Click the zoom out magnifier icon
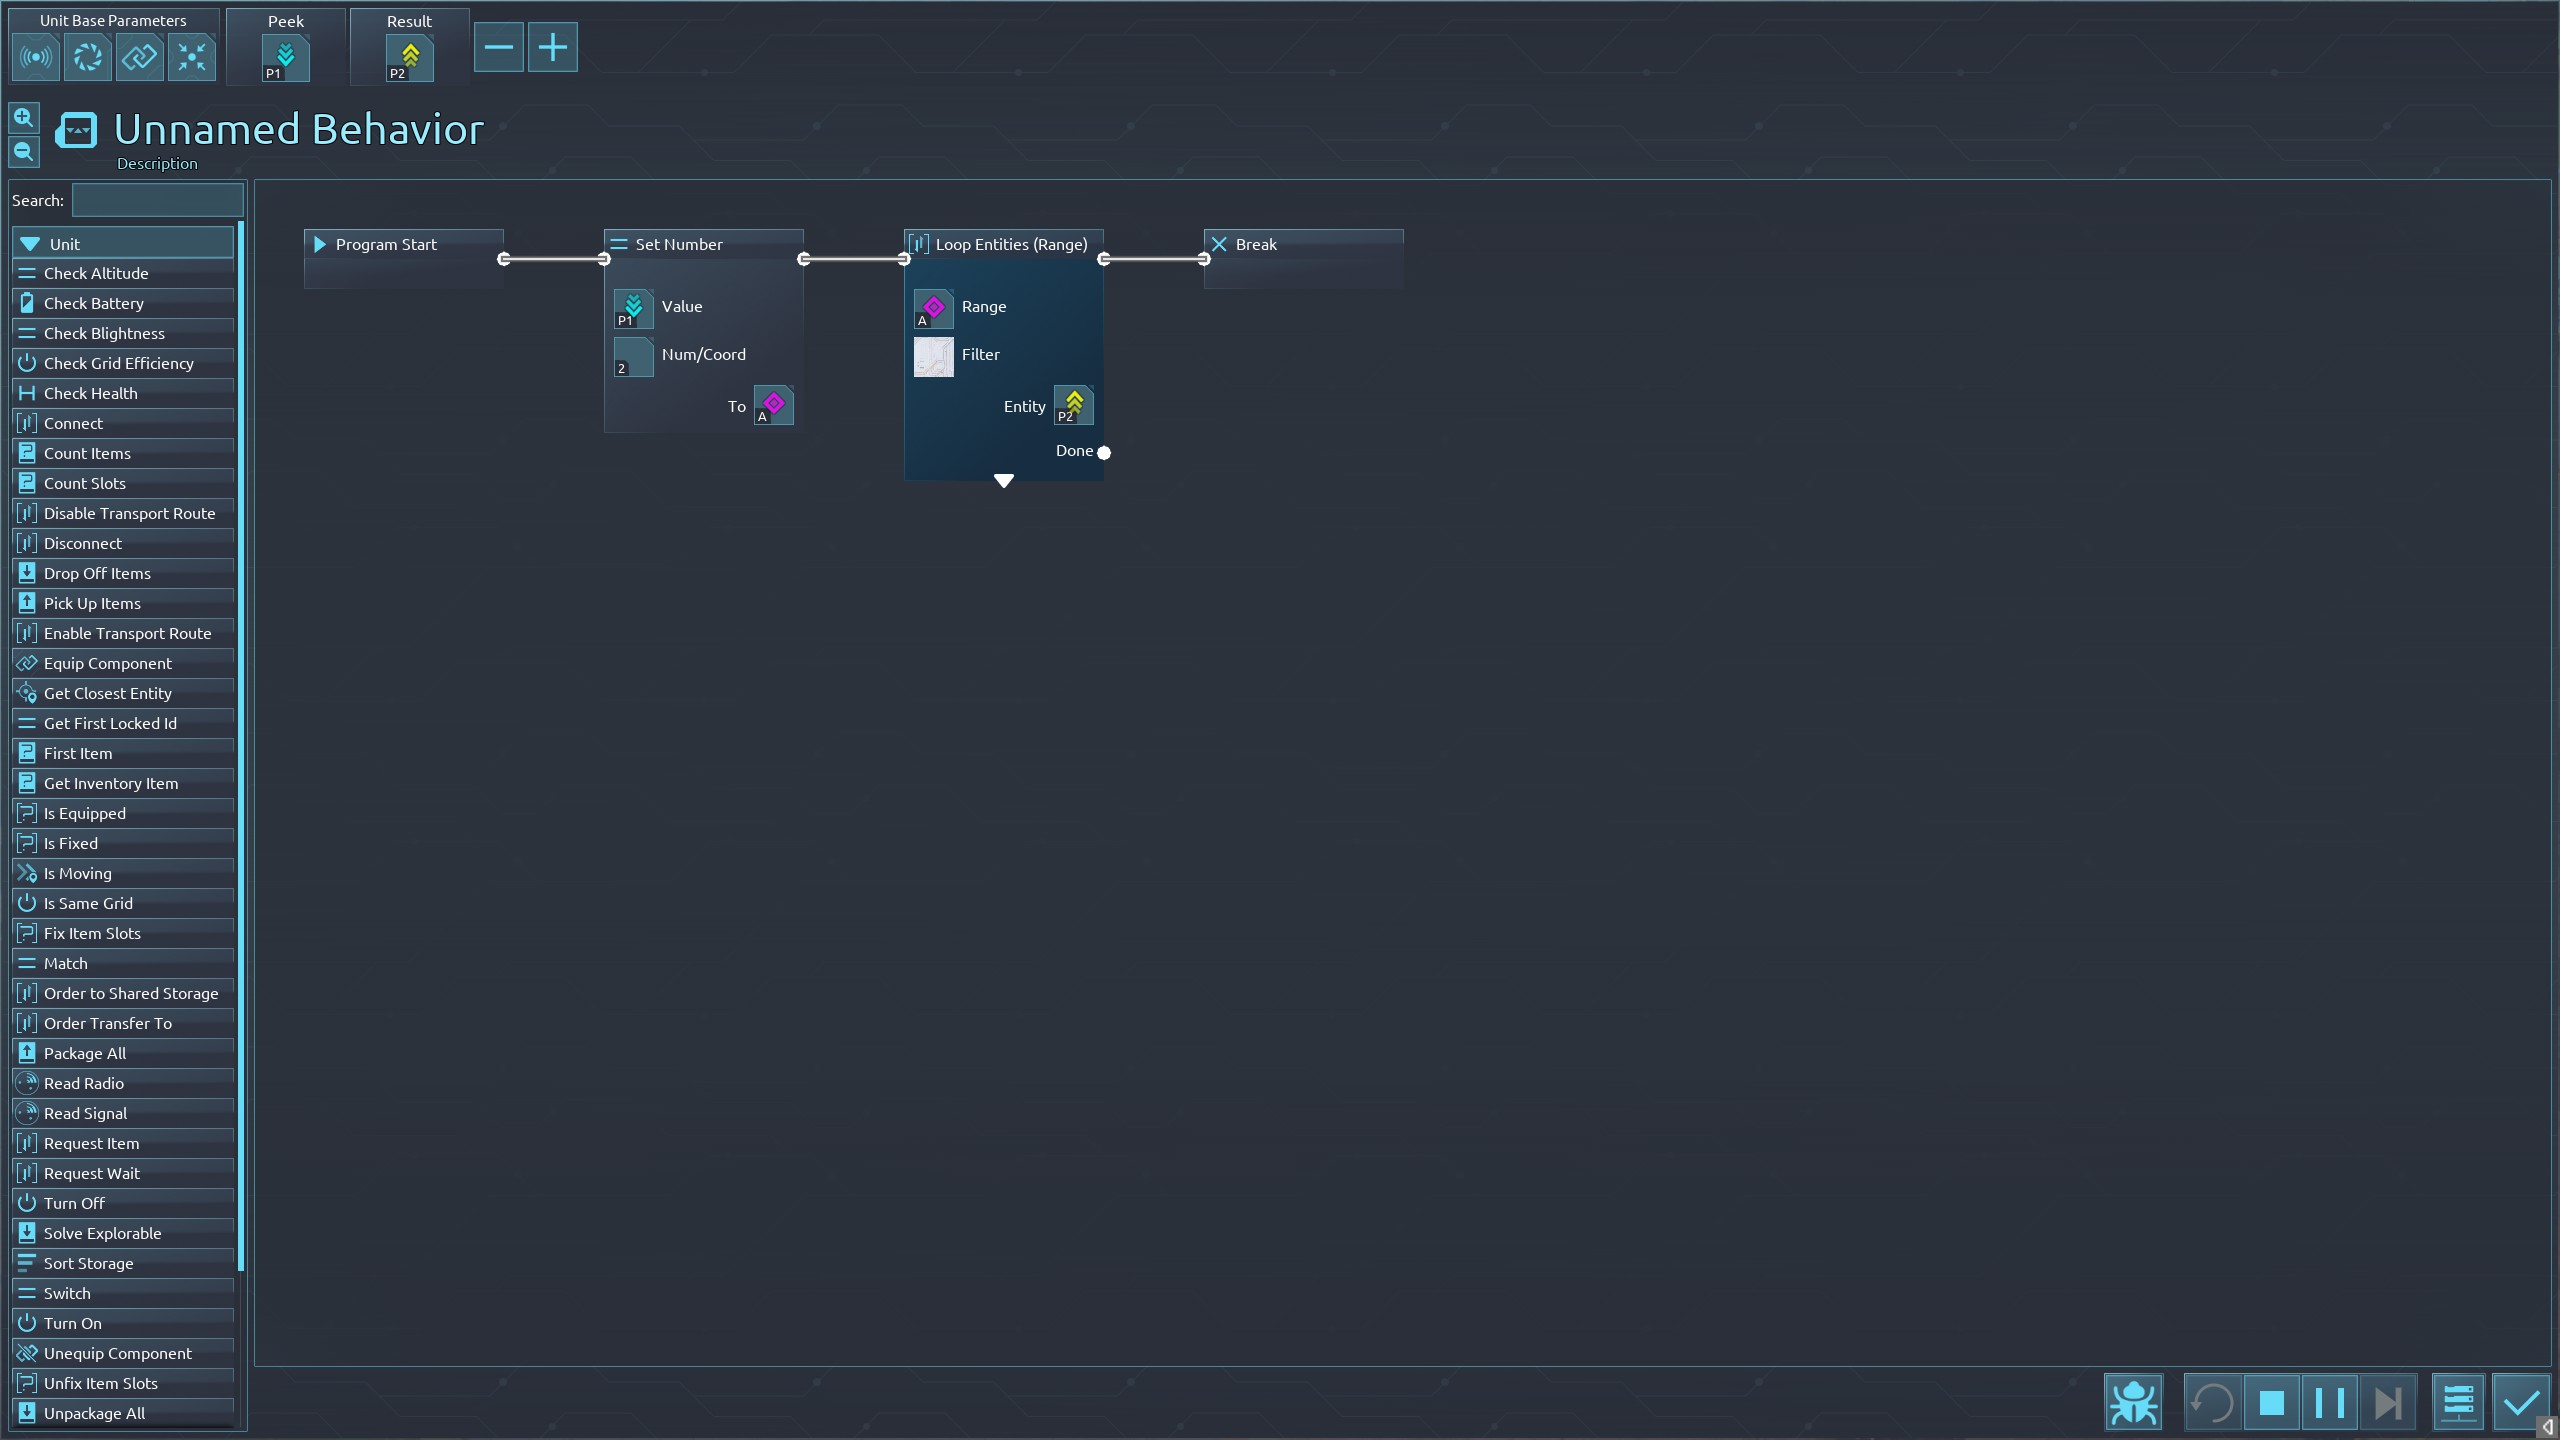The width and height of the screenshot is (2560, 1440). click(24, 152)
